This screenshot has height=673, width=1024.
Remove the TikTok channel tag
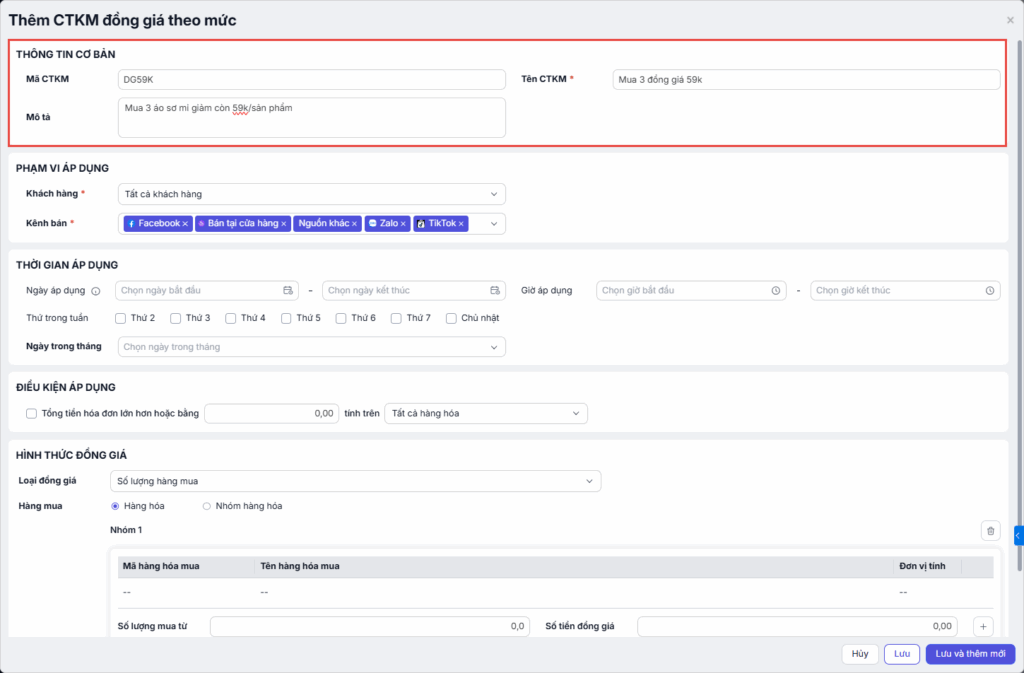(461, 224)
